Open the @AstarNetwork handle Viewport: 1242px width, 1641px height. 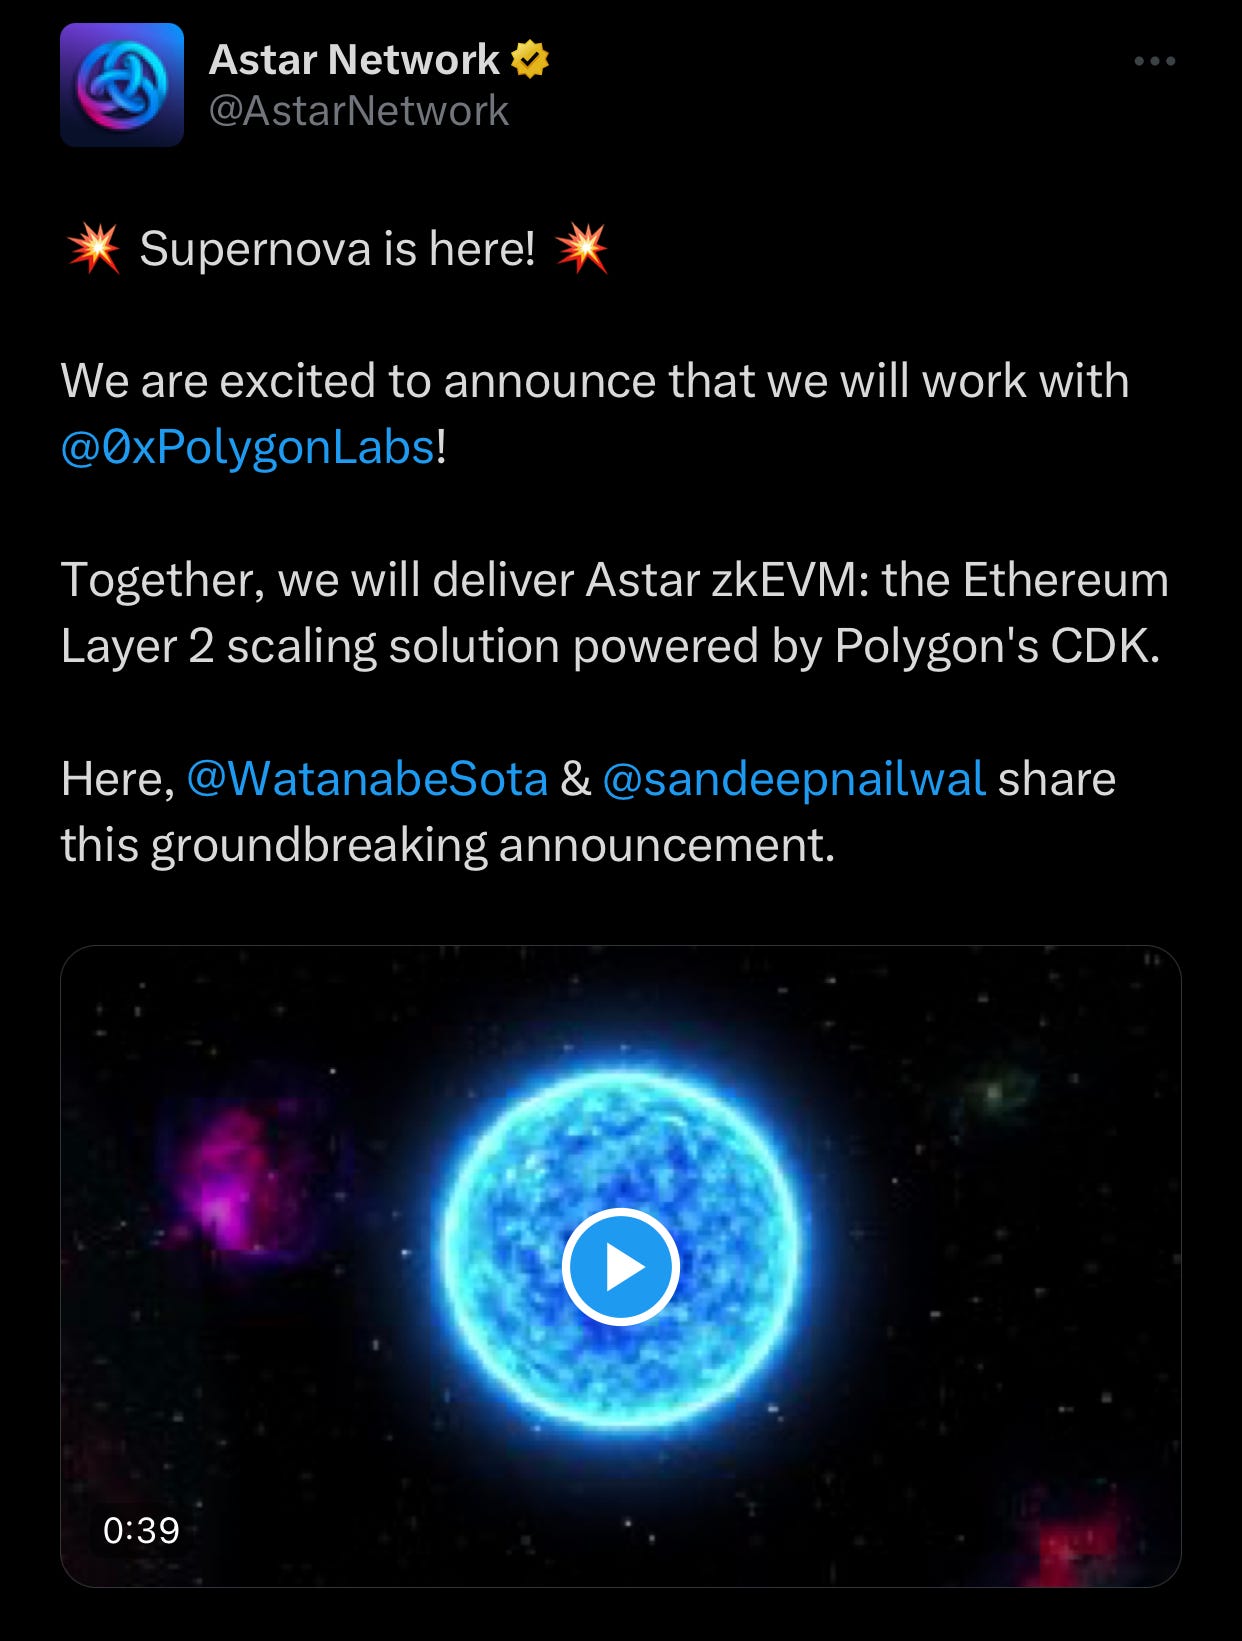359,111
